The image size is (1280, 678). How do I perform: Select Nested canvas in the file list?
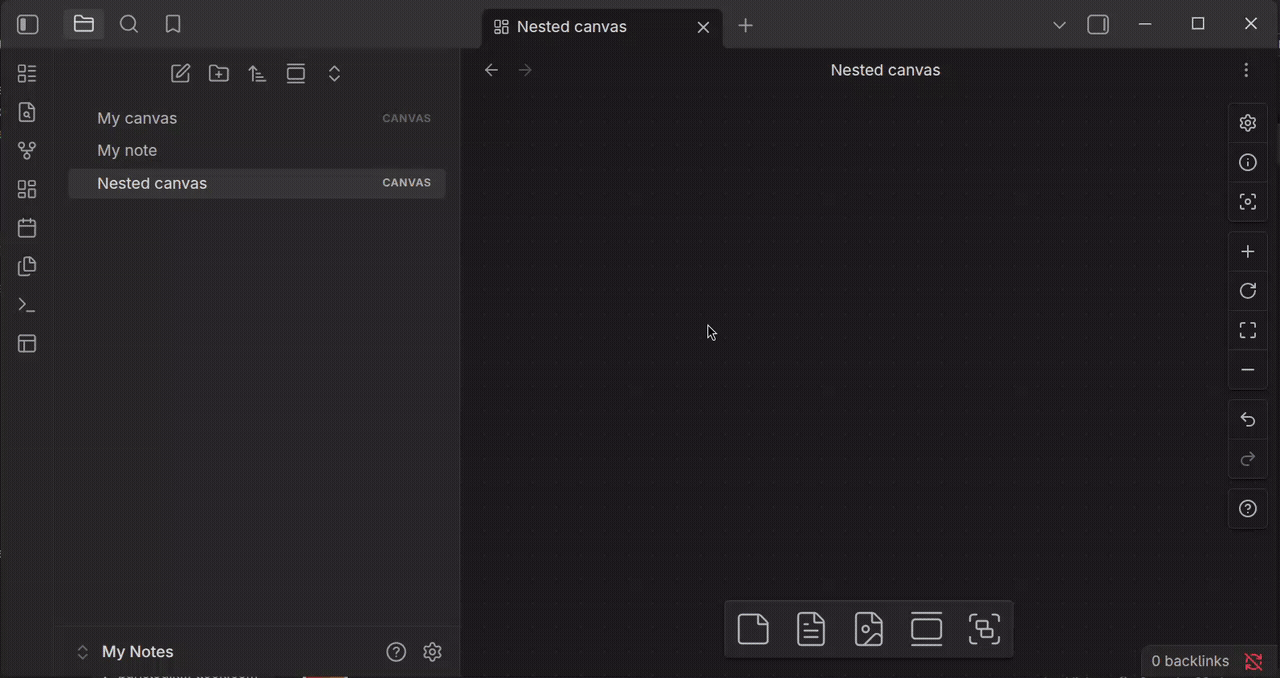click(257, 183)
